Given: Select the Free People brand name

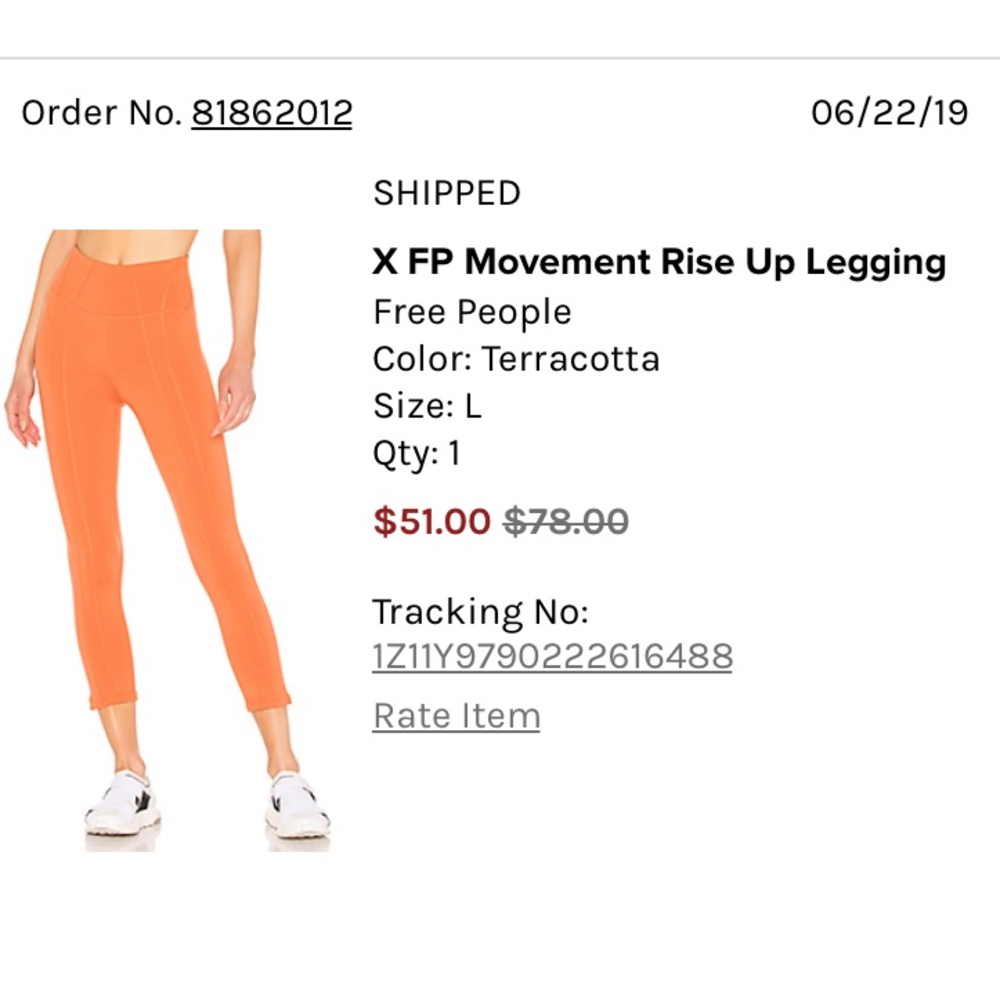Looking at the screenshot, I should [x=471, y=312].
